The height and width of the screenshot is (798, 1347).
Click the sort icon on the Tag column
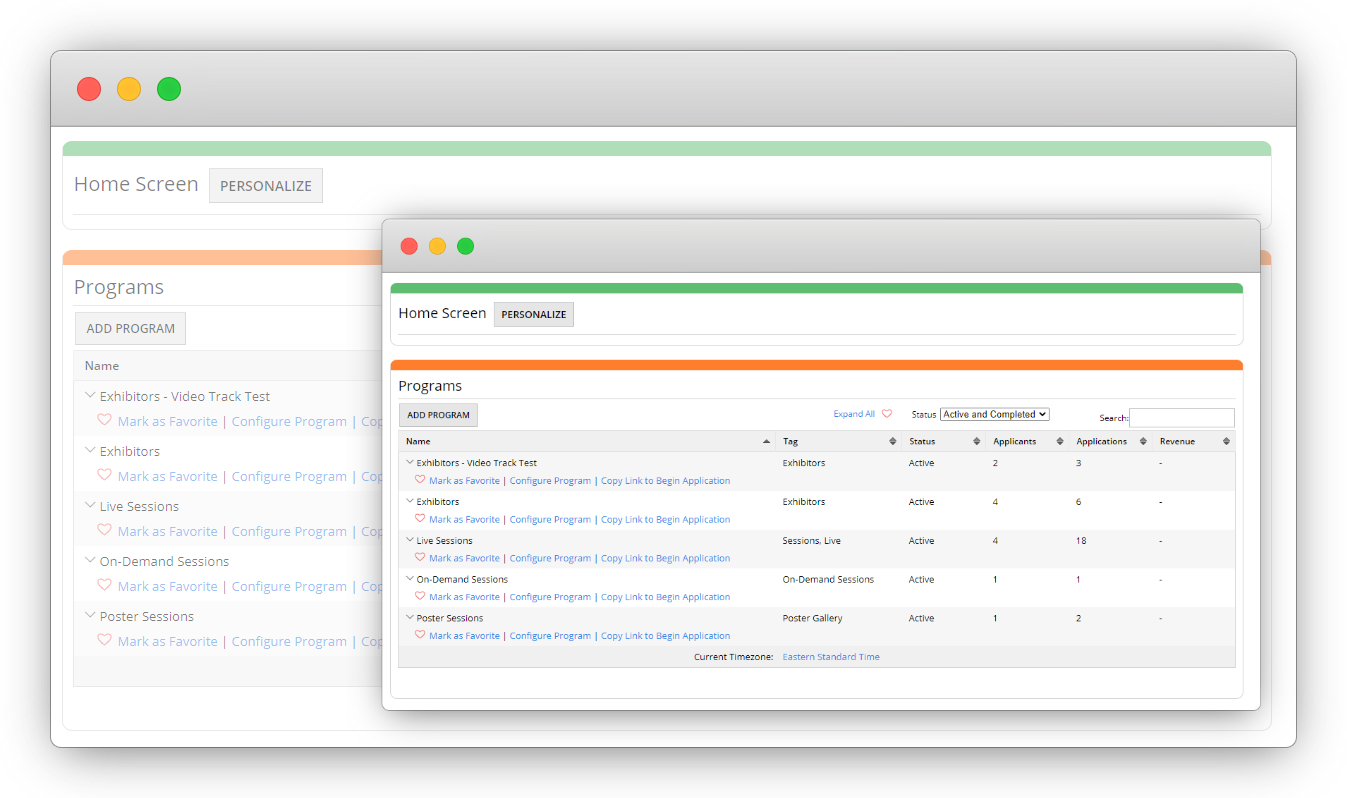point(892,440)
